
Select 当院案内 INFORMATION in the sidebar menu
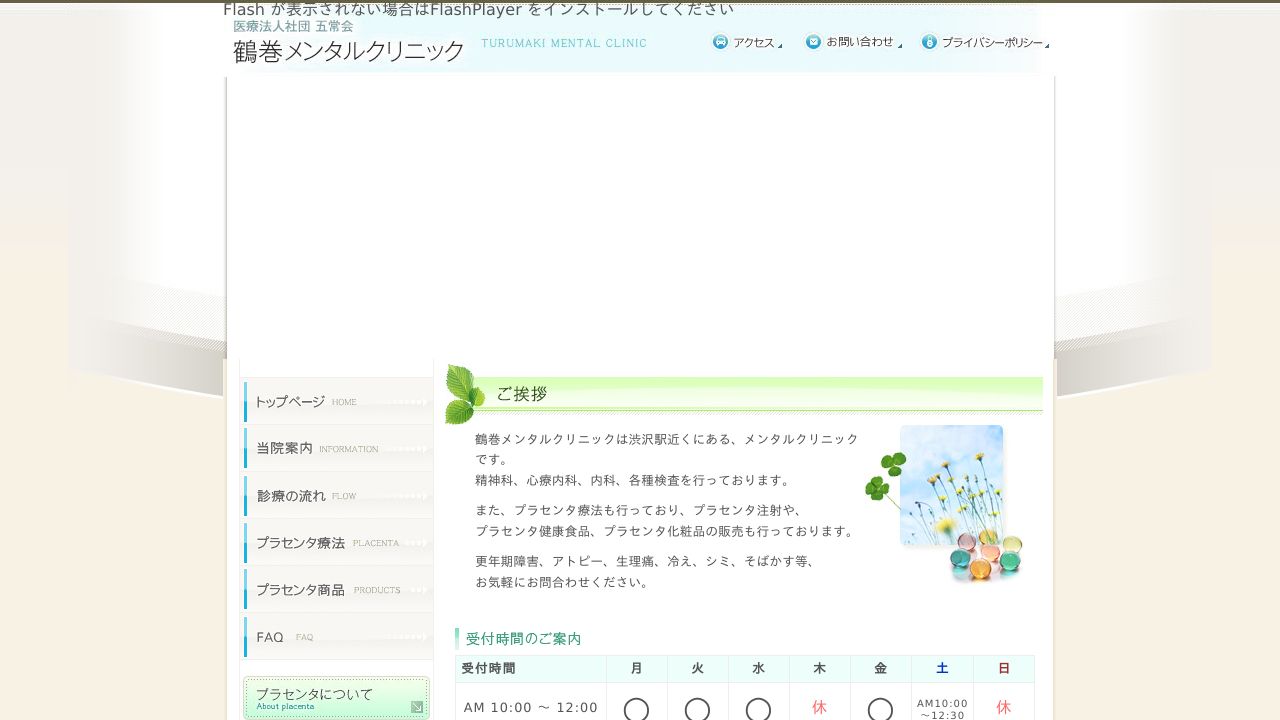coord(320,448)
